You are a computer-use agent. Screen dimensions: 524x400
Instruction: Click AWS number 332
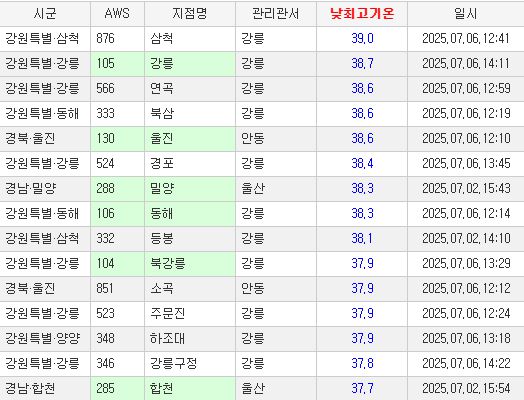[105, 239]
